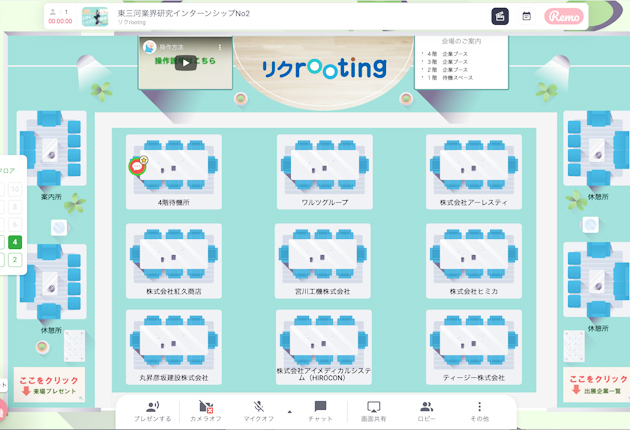
Task: Click the 来場プレゼント banner link
Action: [49, 385]
